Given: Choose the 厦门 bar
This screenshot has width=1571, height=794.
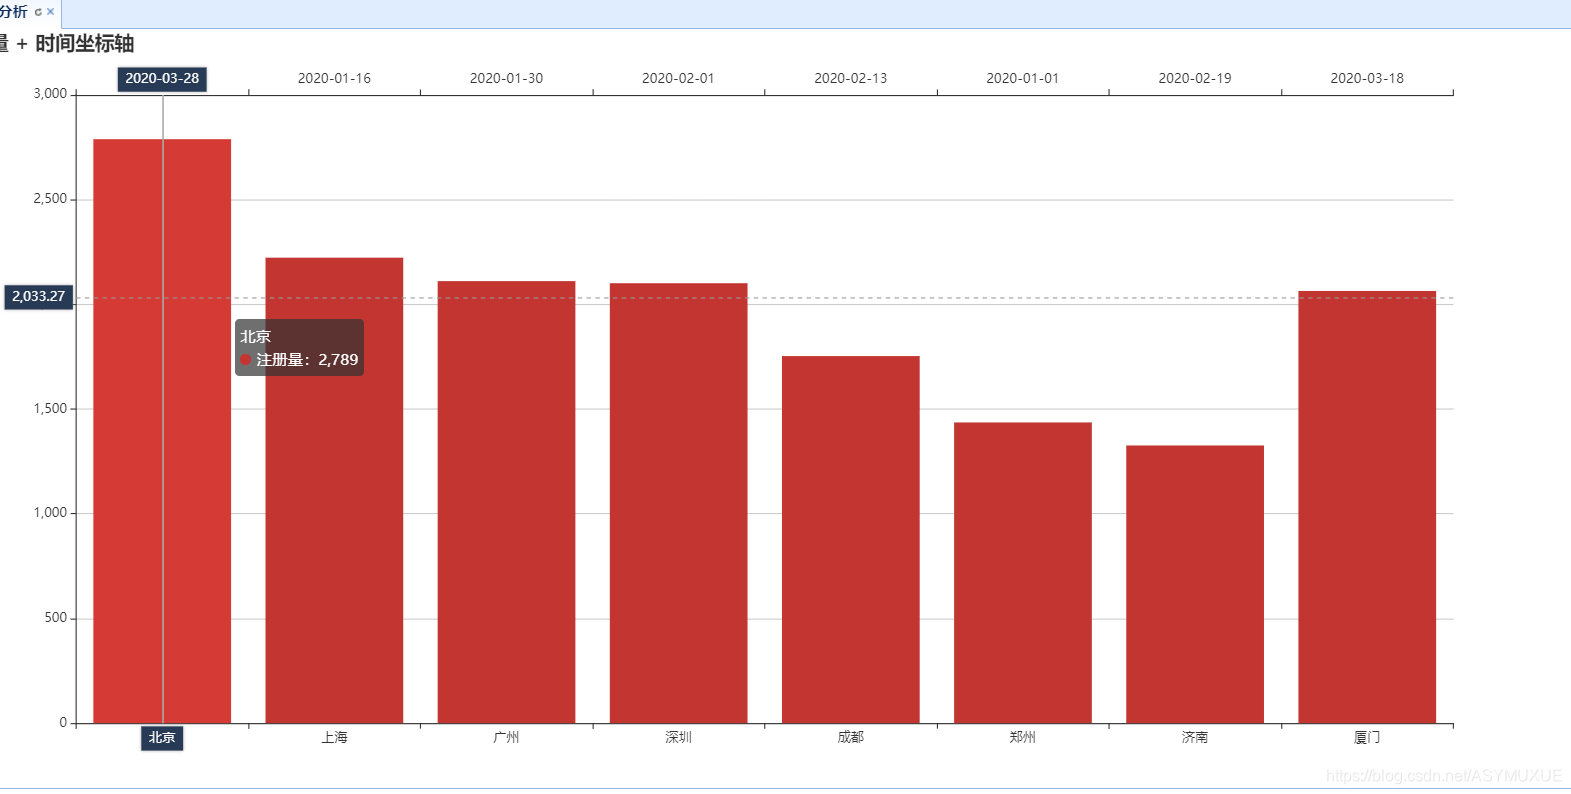Looking at the screenshot, I should point(1367,507).
